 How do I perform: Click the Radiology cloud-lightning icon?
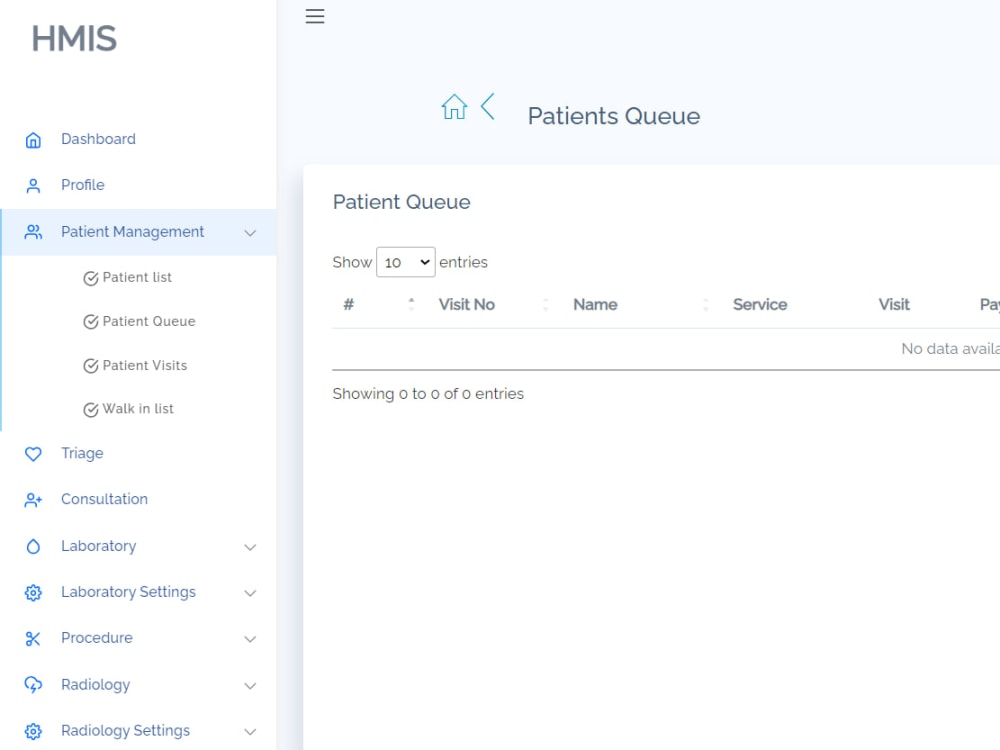coord(33,685)
